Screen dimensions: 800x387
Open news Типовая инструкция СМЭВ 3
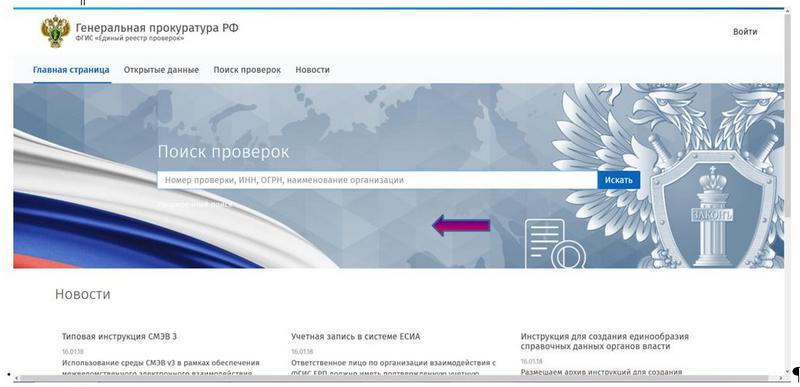119,337
